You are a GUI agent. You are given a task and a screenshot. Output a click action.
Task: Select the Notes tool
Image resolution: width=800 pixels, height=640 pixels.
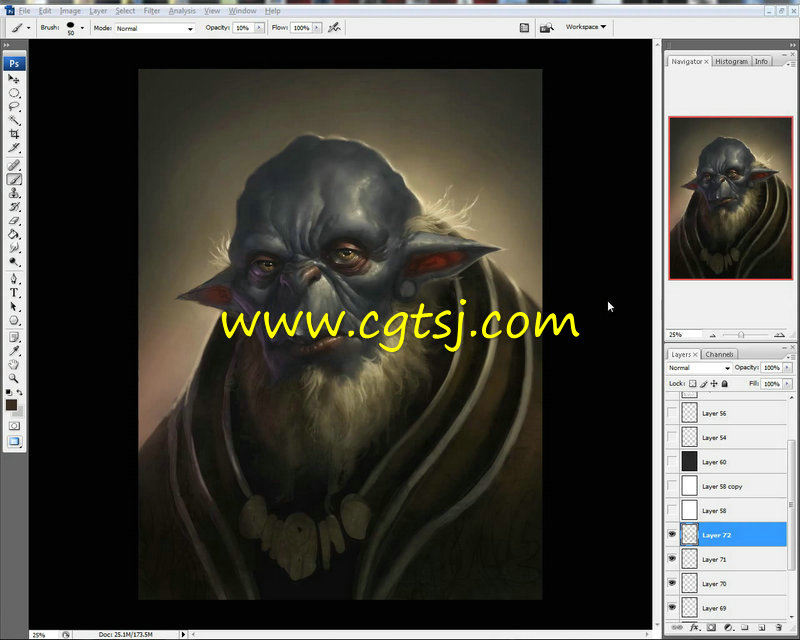point(14,337)
